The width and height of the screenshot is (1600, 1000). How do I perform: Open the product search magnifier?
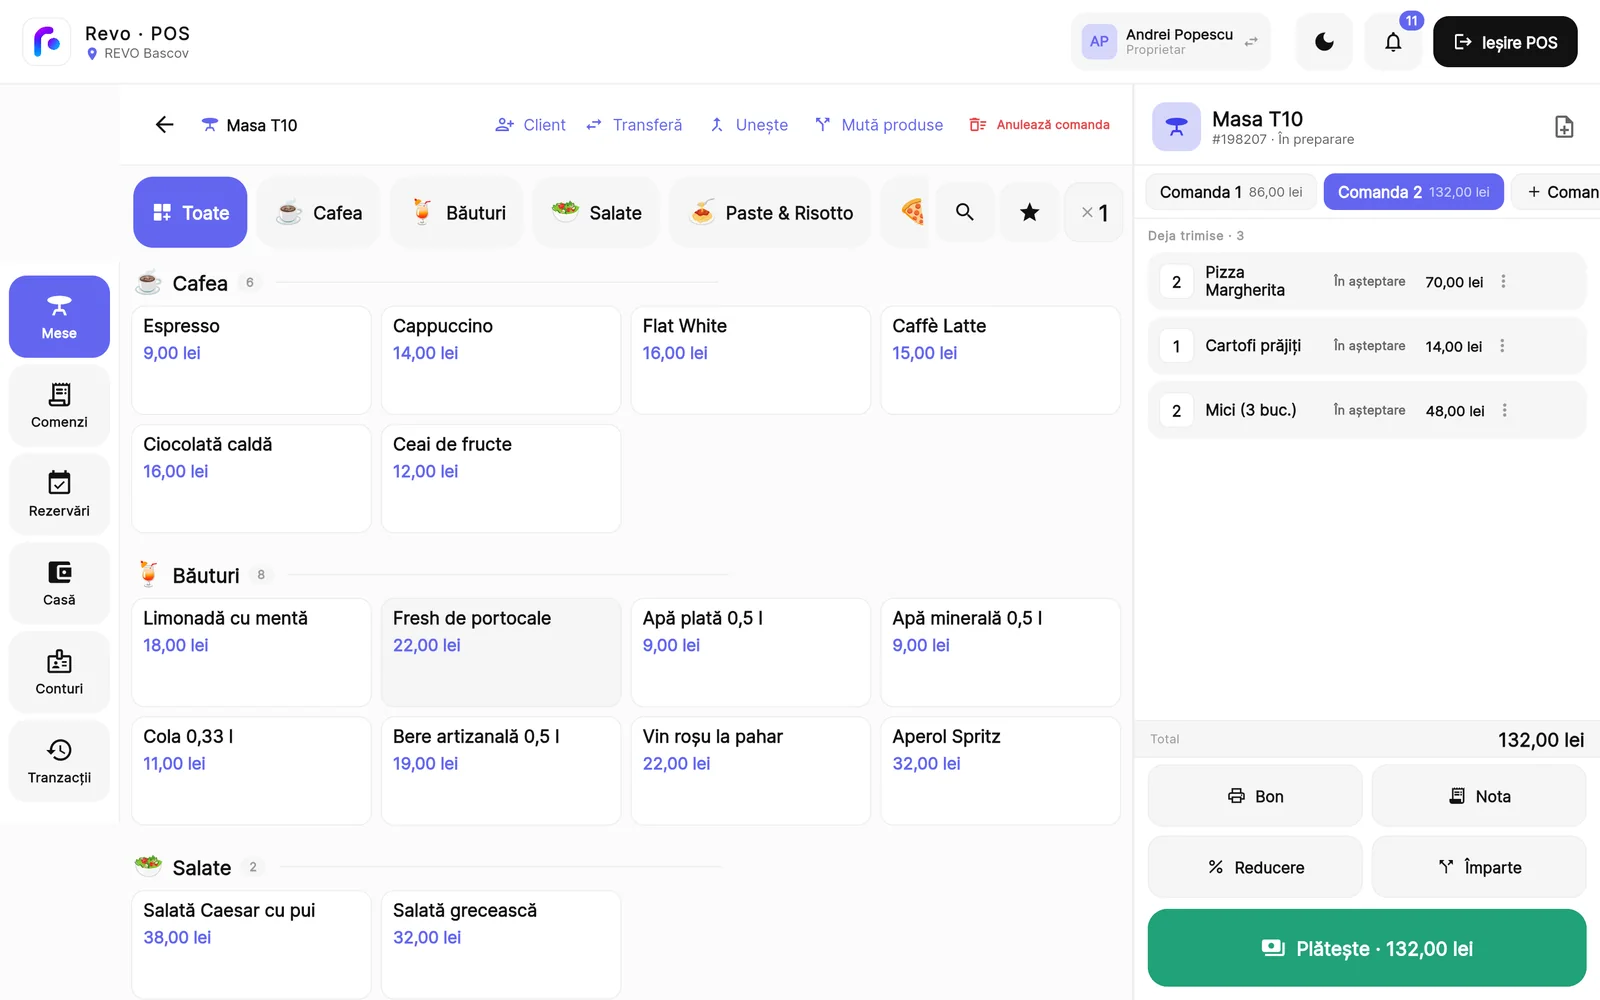coord(965,212)
